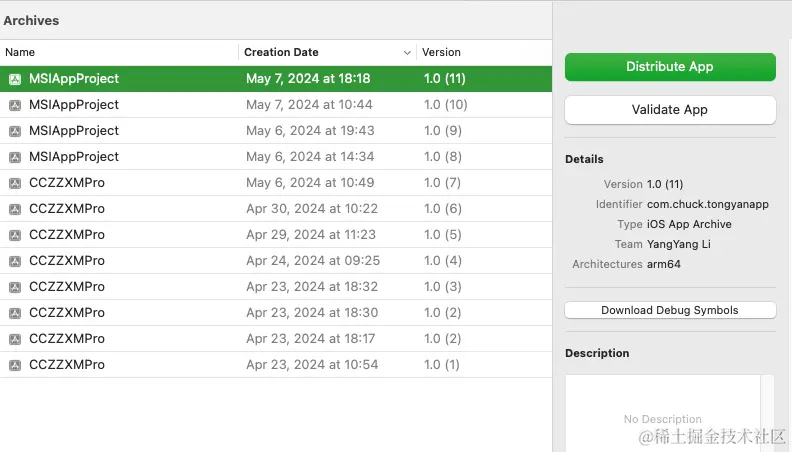Click archive icon of MSIAppProject version 1.0 (10)
Viewport: 792px width, 452px height.
pyautogui.click(x=15, y=105)
